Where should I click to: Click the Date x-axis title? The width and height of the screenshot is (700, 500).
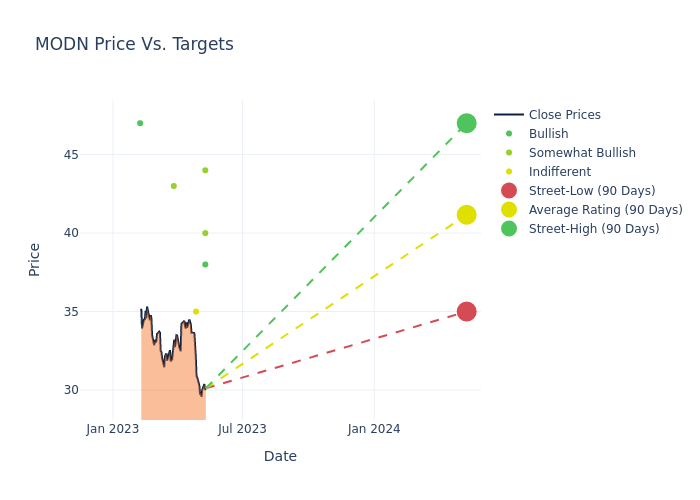(280, 456)
